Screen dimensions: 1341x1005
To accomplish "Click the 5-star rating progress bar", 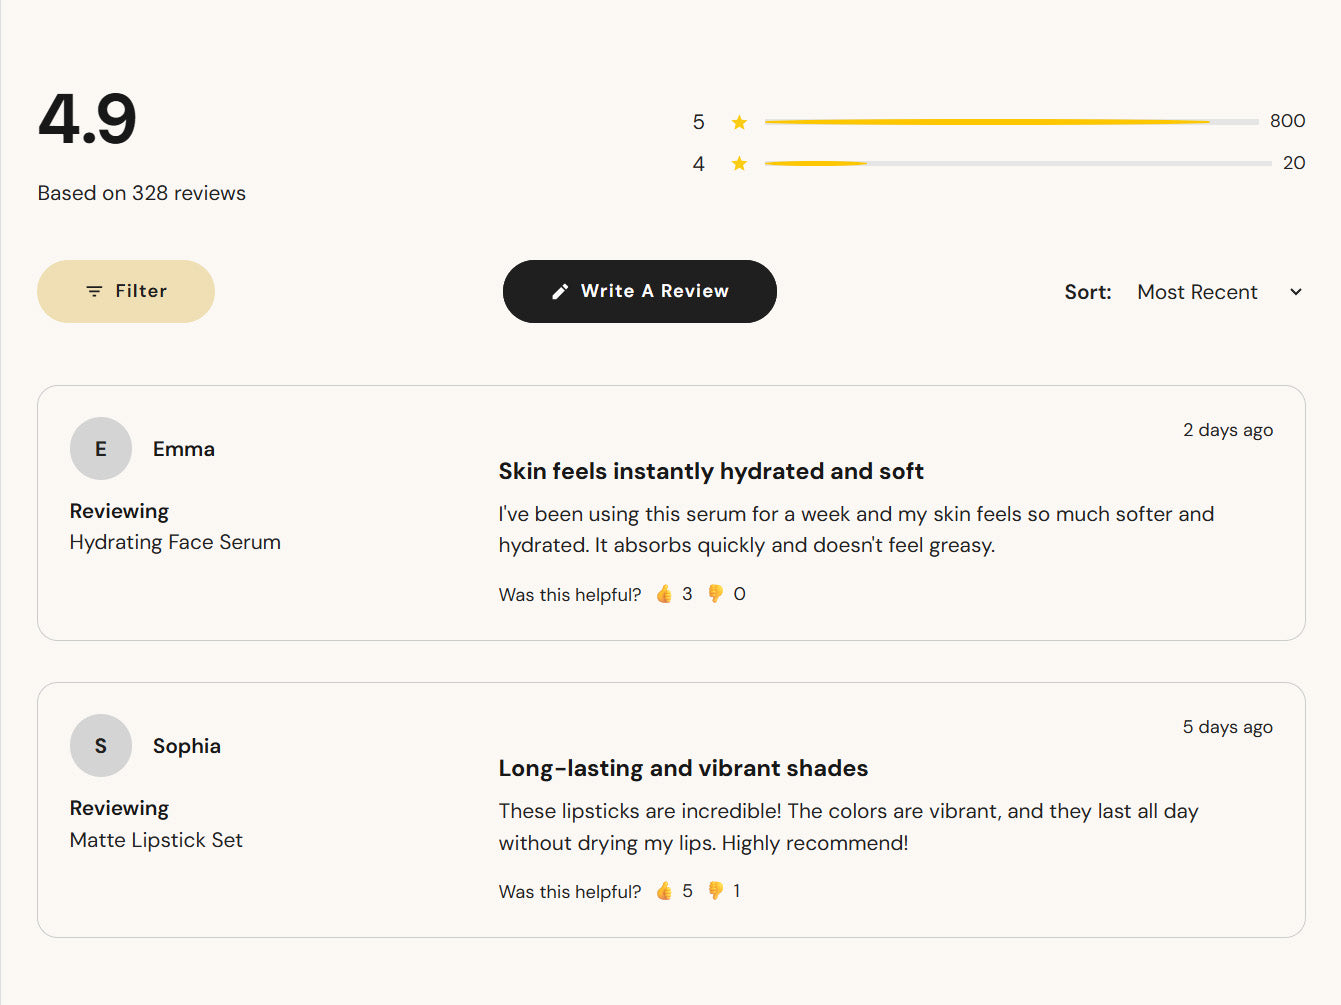I will [1011, 122].
